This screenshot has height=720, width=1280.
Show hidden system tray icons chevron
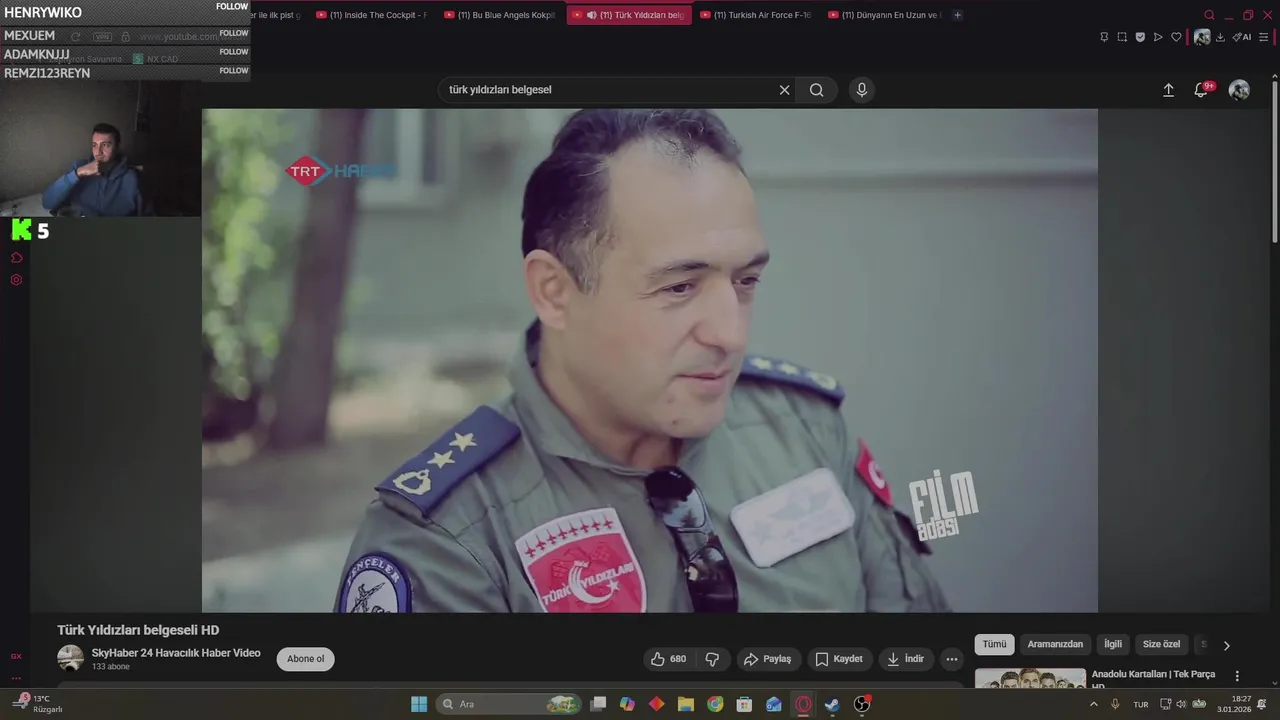click(x=1093, y=704)
